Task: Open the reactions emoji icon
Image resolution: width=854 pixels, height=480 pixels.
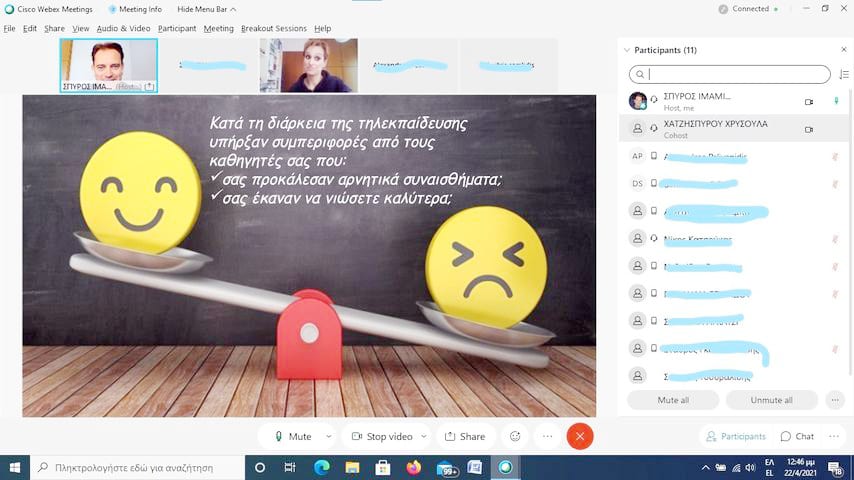Action: [515, 436]
